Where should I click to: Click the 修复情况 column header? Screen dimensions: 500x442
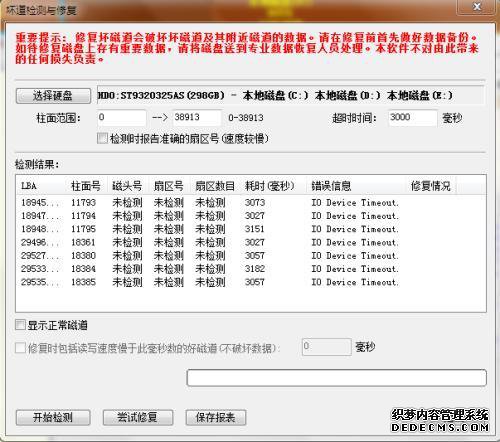pyautogui.click(x=430, y=186)
